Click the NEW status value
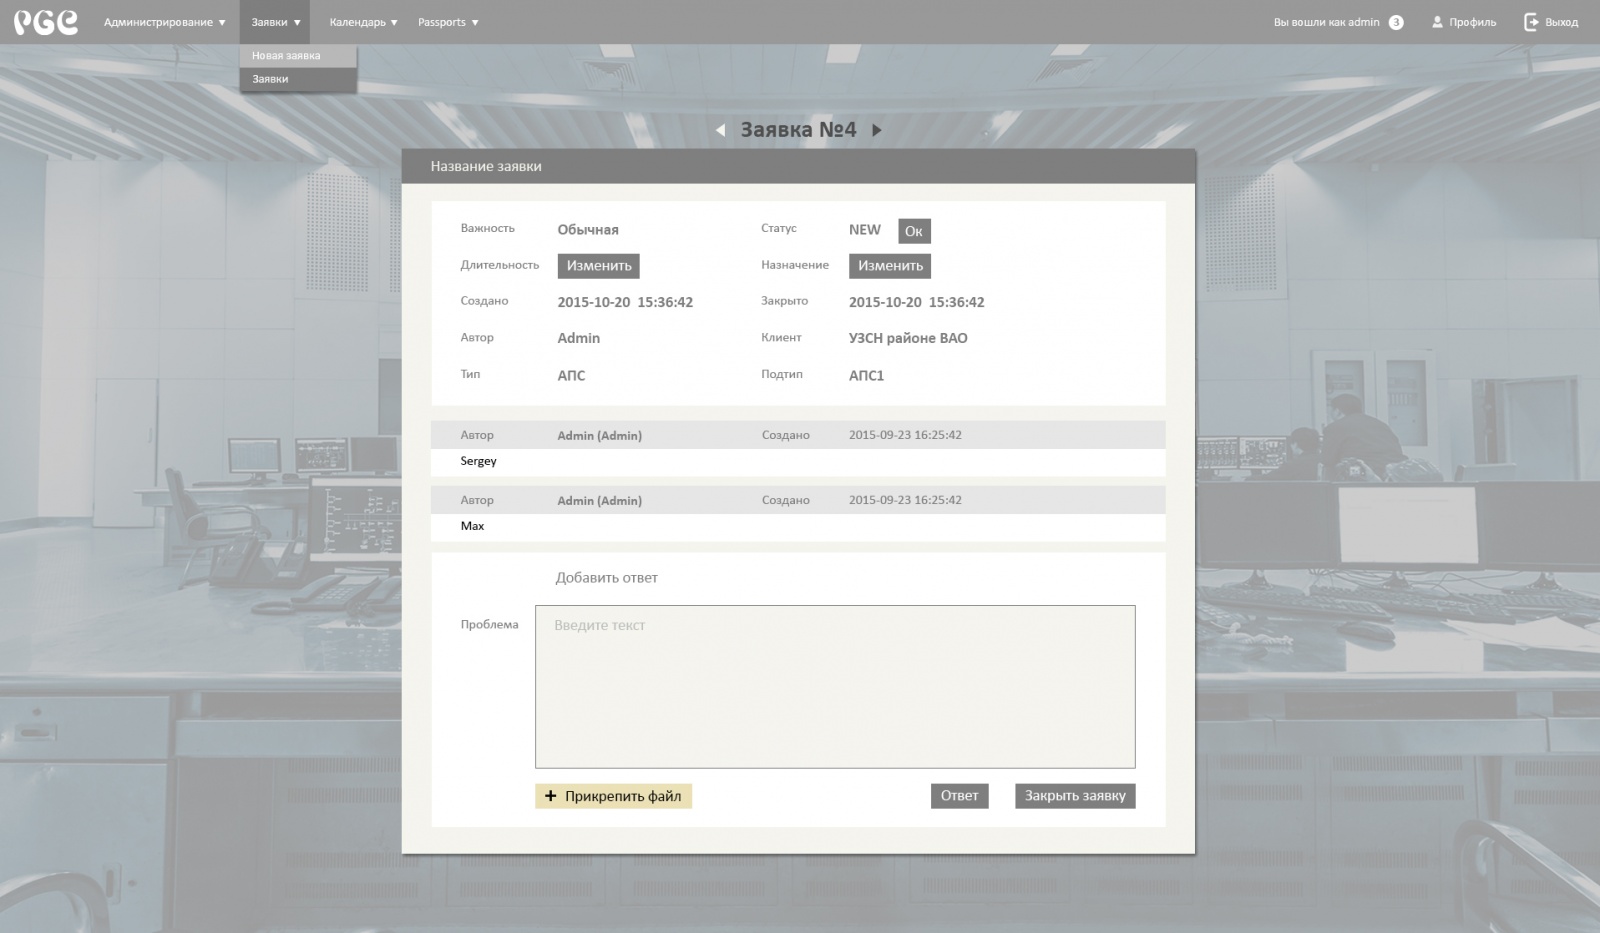The width and height of the screenshot is (1600, 933). tap(865, 230)
